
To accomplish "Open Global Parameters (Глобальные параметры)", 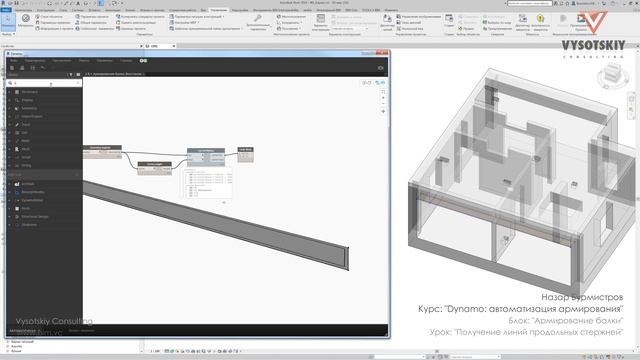I will (x=94, y=29).
